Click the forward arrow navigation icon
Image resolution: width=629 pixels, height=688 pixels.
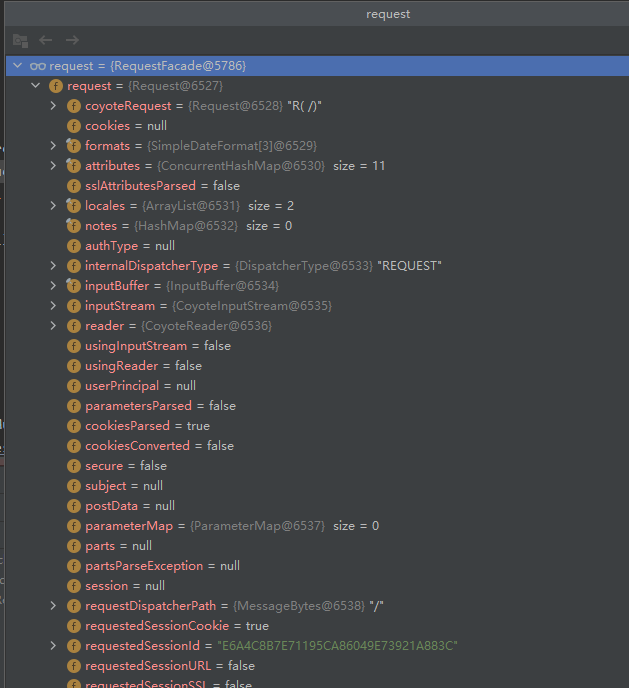pyautogui.click(x=72, y=40)
